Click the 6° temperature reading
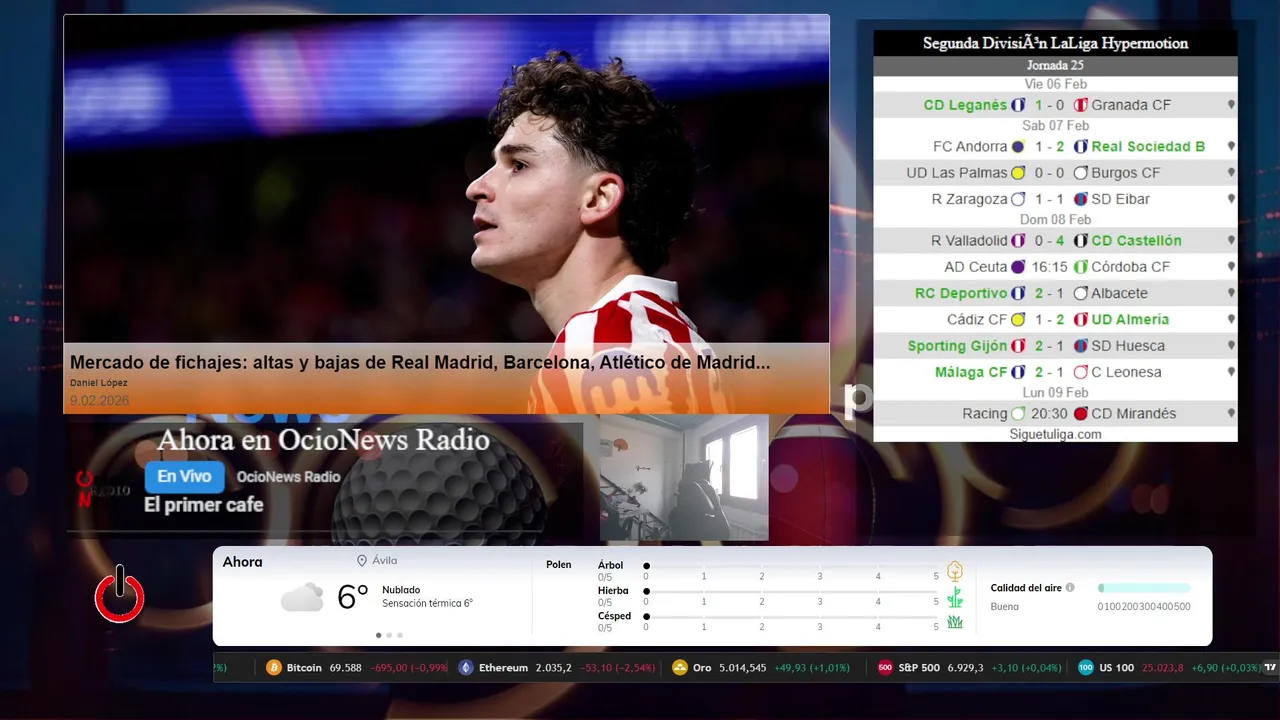This screenshot has height=720, width=1280. pyautogui.click(x=353, y=597)
